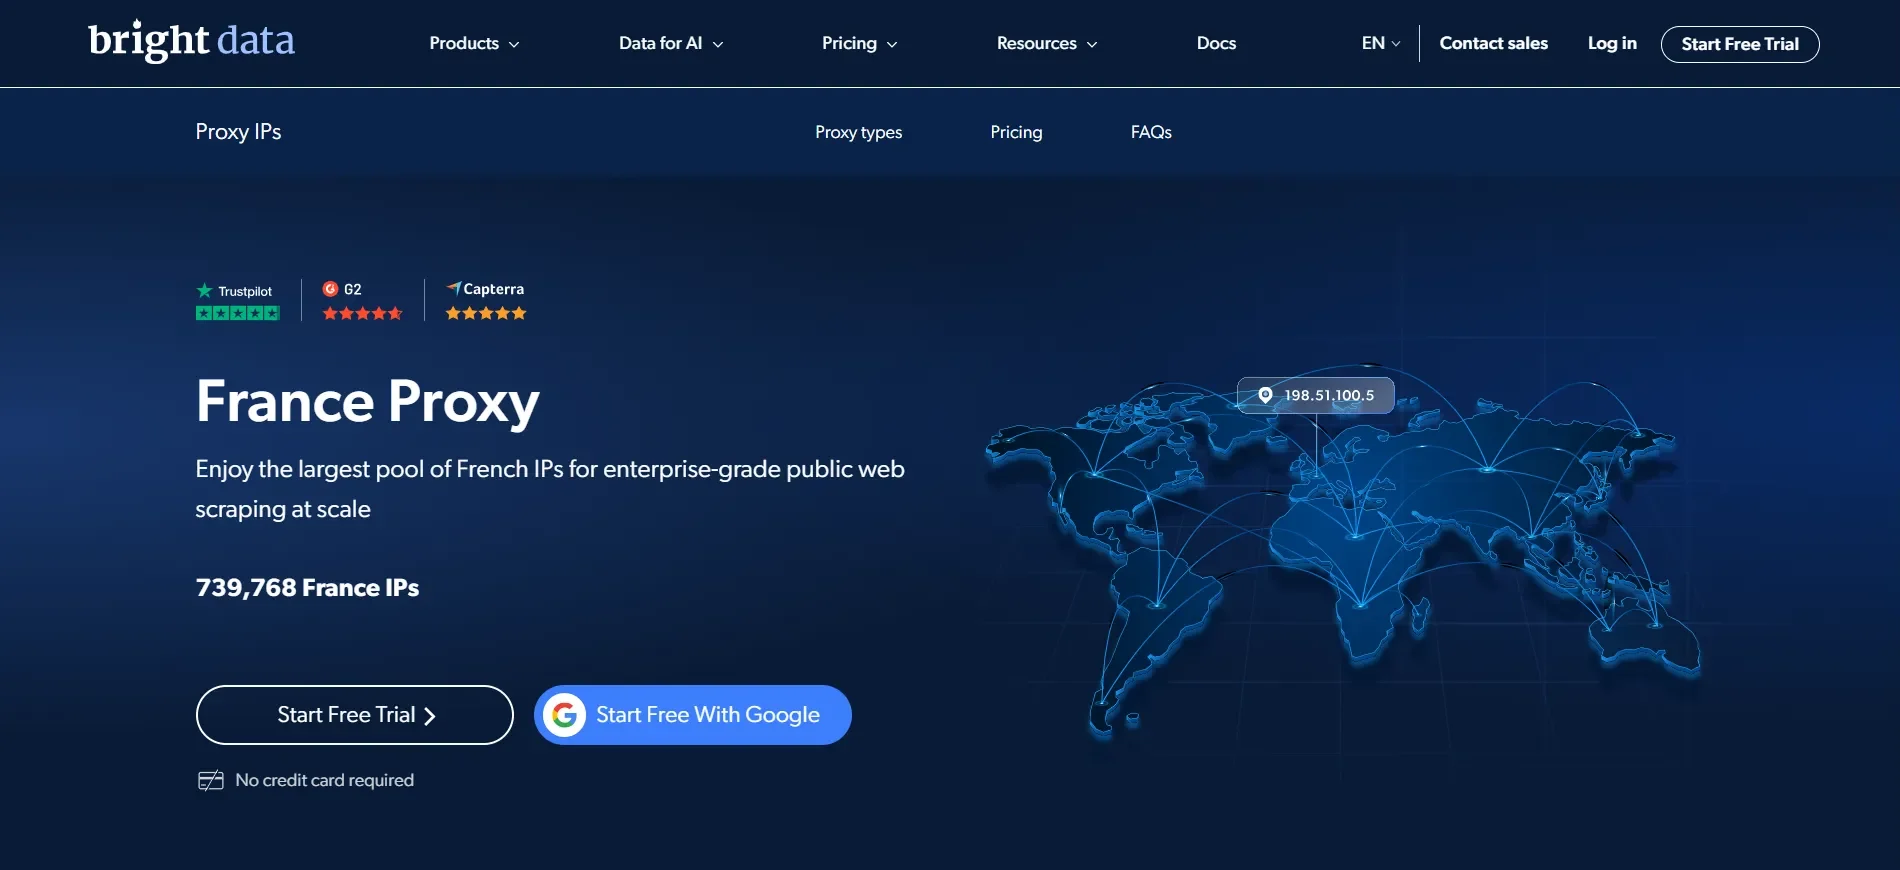1900x870 pixels.
Task: Click the header Start Free Trial button
Action: pos(1740,44)
